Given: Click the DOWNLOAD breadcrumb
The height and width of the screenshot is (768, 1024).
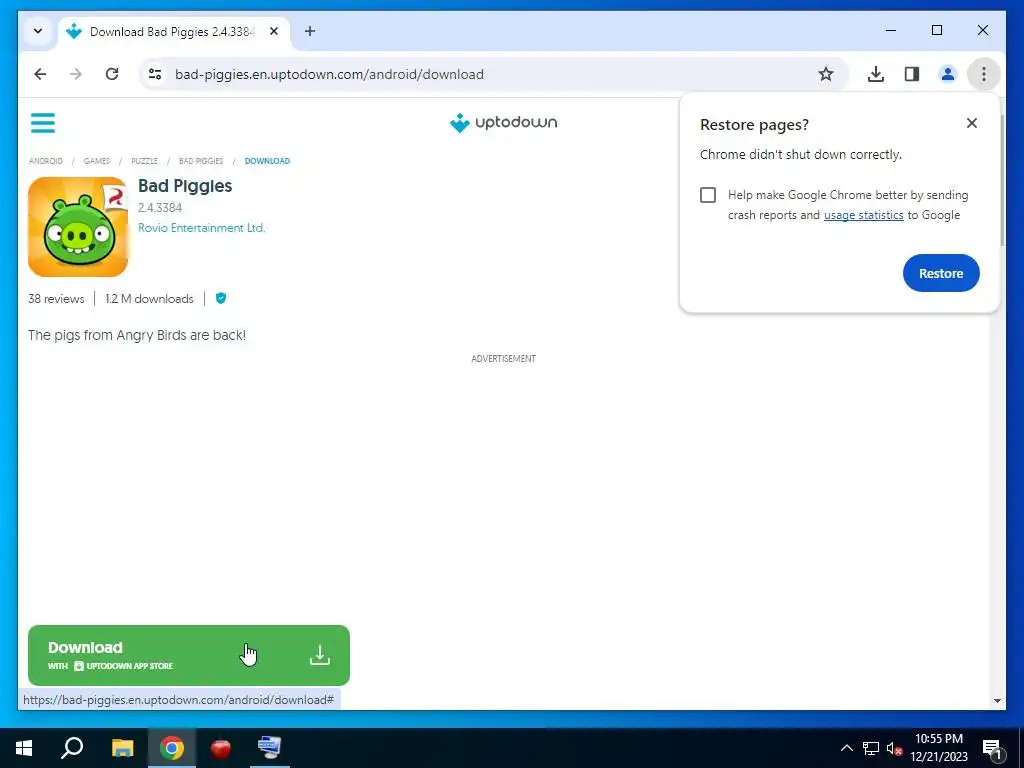Looking at the screenshot, I should 267,161.
